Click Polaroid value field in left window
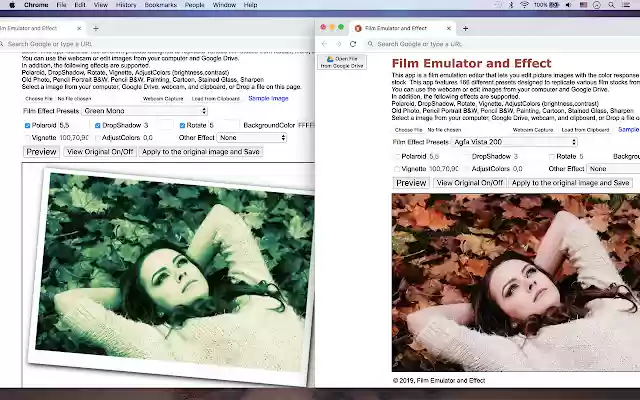Image resolution: width=640 pixels, height=400 pixels. (73, 125)
